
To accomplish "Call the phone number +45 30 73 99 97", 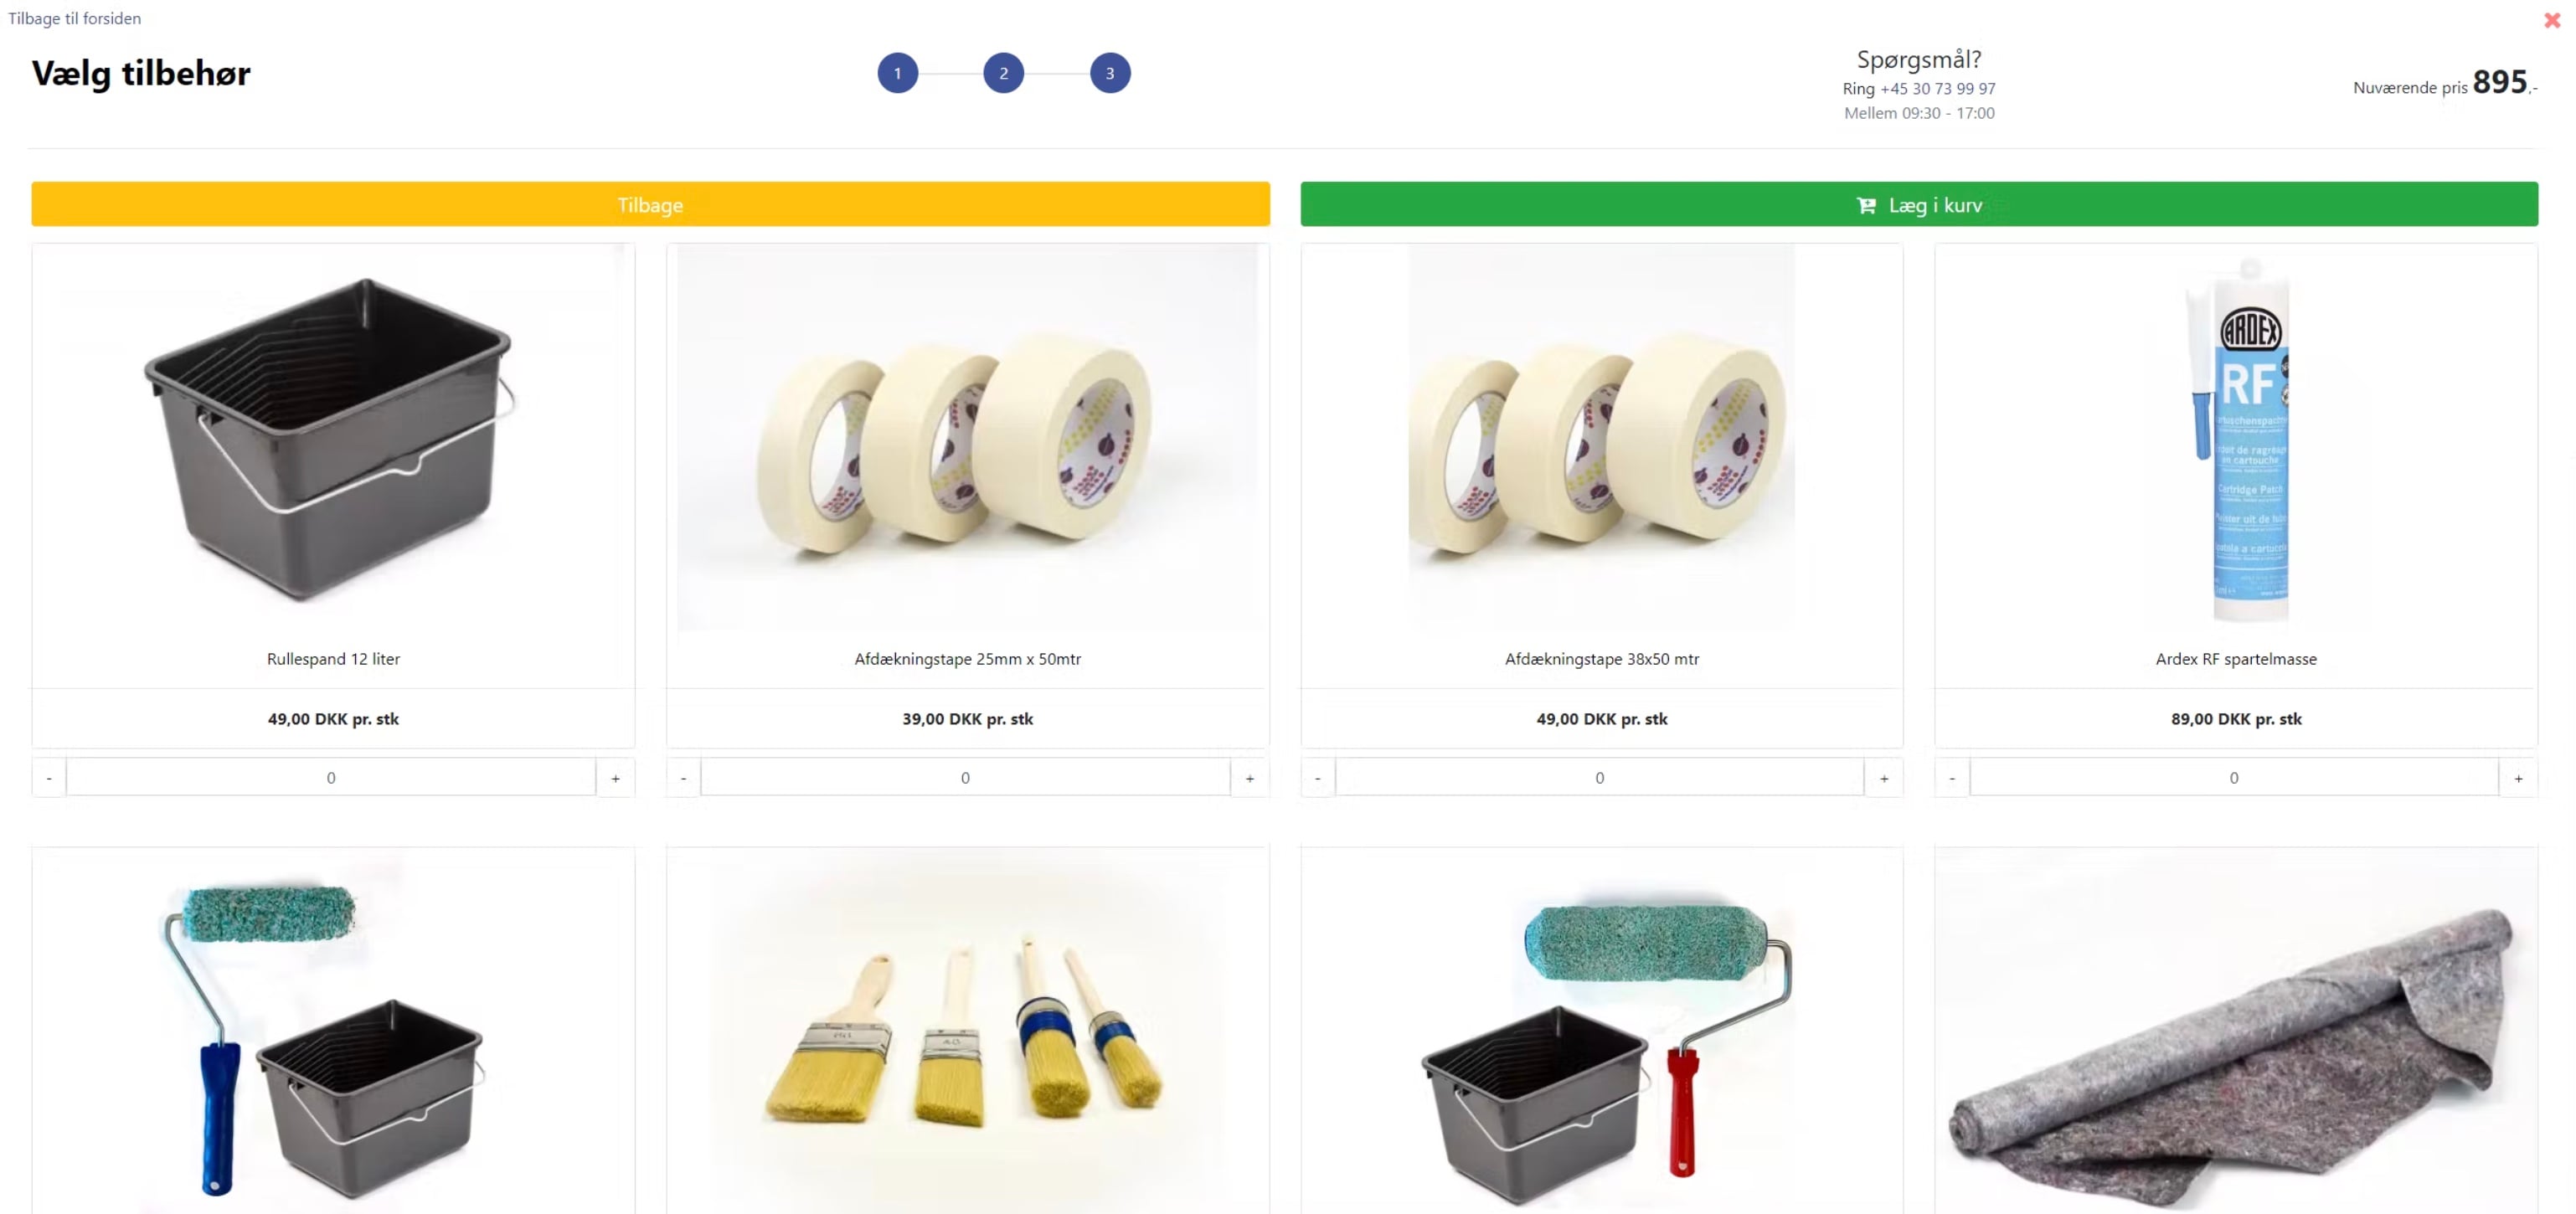I will click(1937, 88).
